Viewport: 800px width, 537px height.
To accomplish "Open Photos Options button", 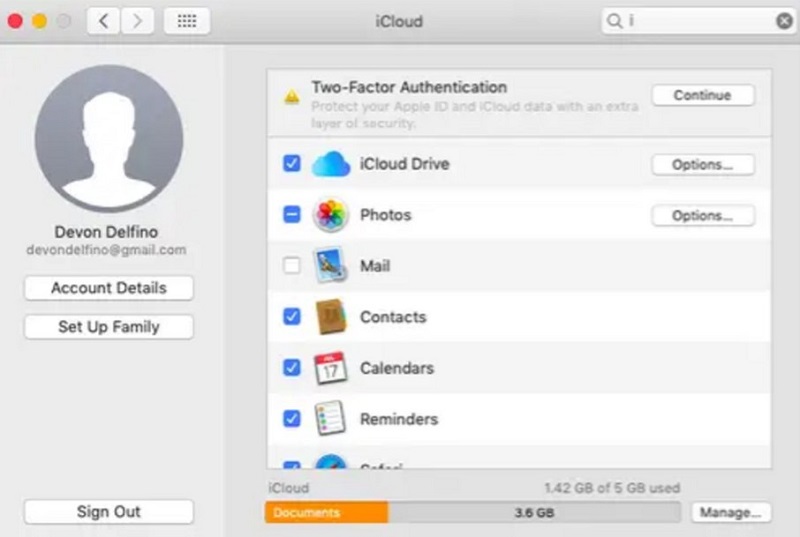I will pyautogui.click(x=703, y=216).
